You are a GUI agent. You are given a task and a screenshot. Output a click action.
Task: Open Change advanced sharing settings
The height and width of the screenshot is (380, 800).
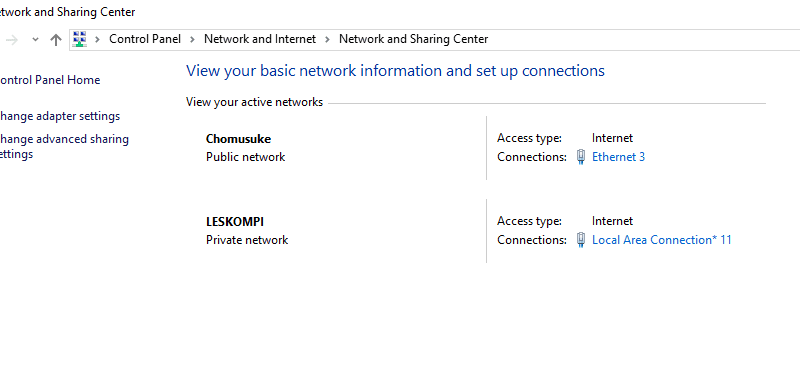click(x=63, y=146)
